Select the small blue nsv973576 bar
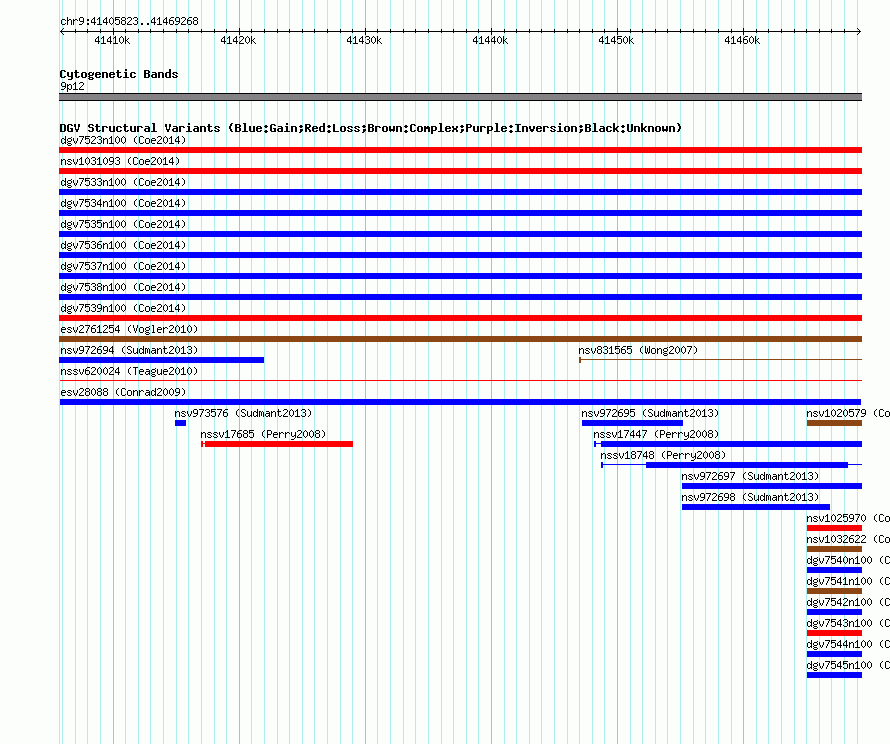Image resolution: width=890 pixels, height=744 pixels. coord(180,423)
